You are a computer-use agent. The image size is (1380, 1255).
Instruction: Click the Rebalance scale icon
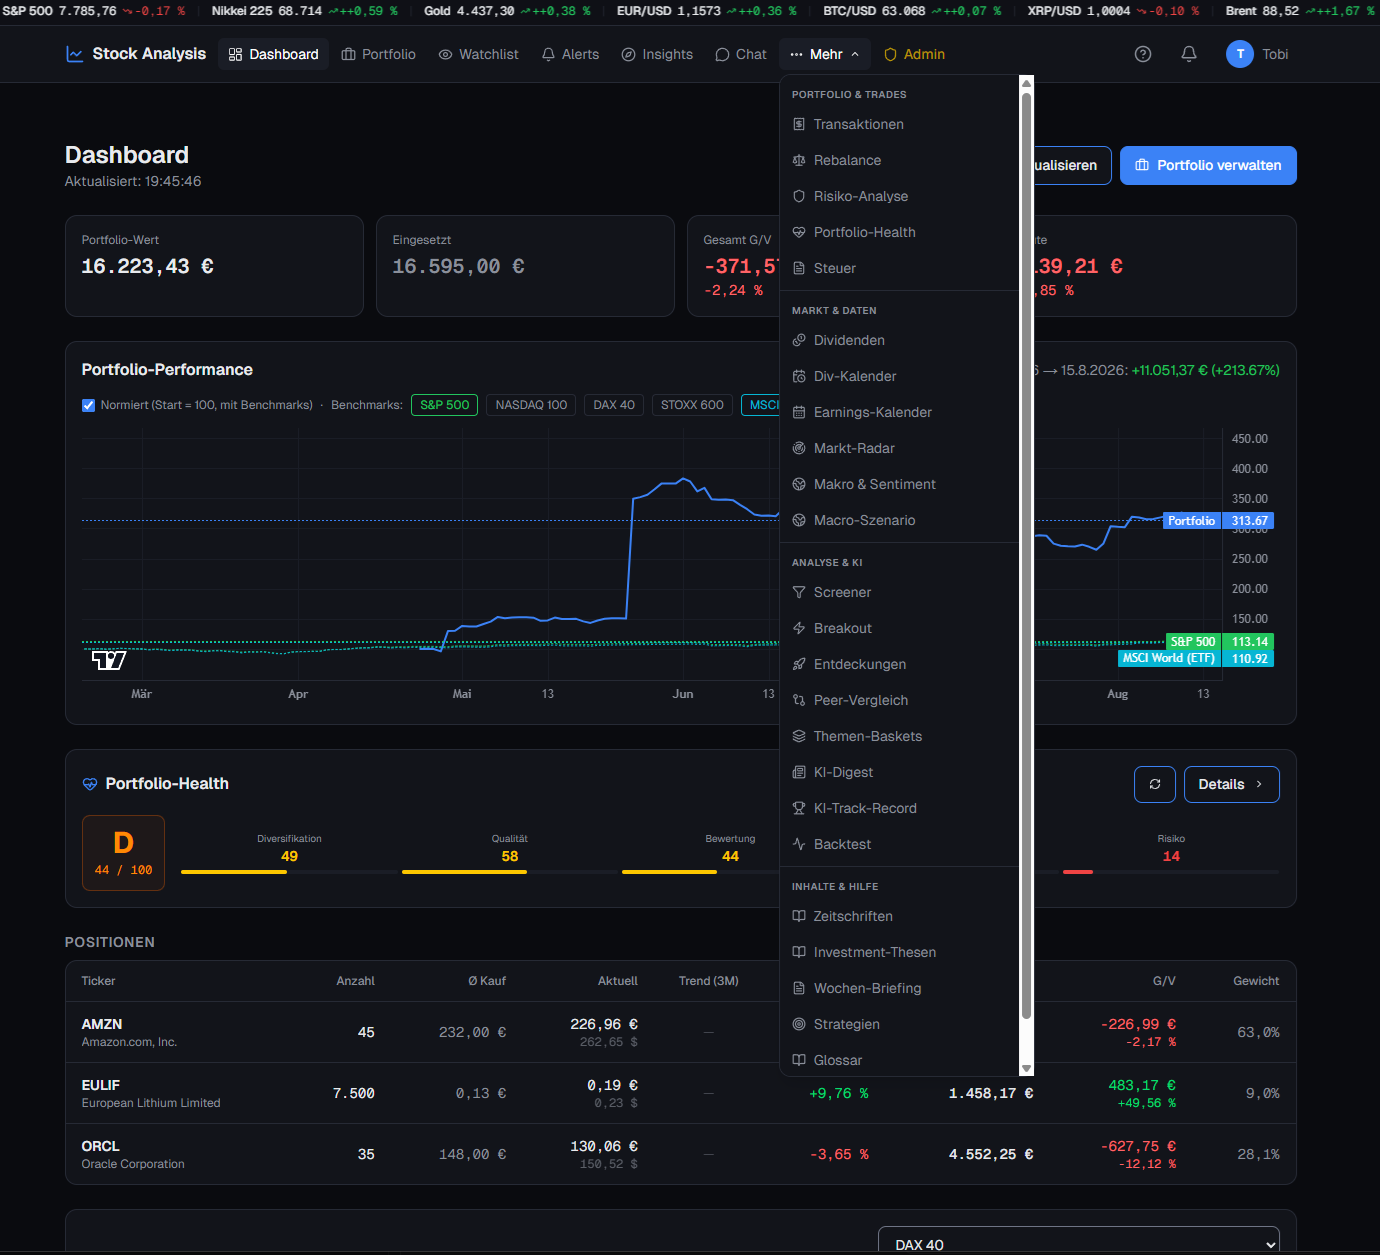(799, 160)
